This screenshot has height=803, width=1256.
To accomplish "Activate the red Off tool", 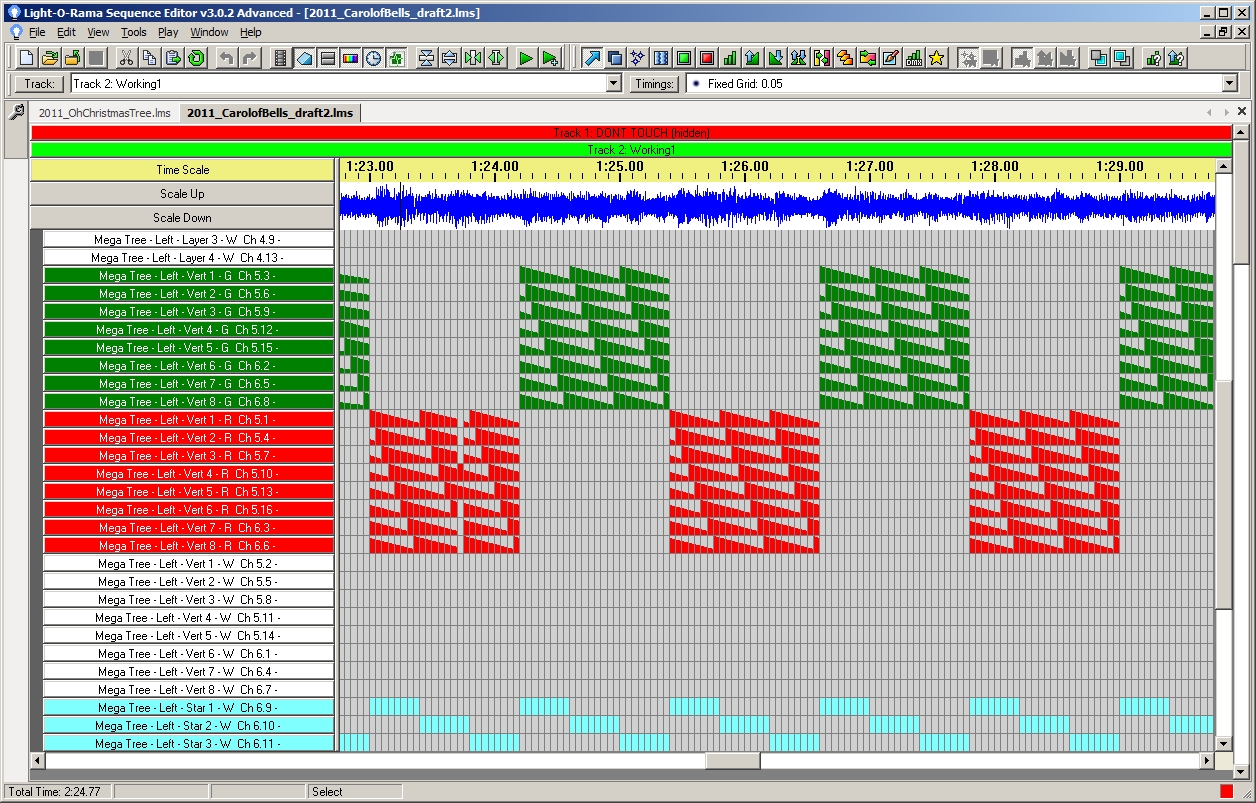I will 707,58.
